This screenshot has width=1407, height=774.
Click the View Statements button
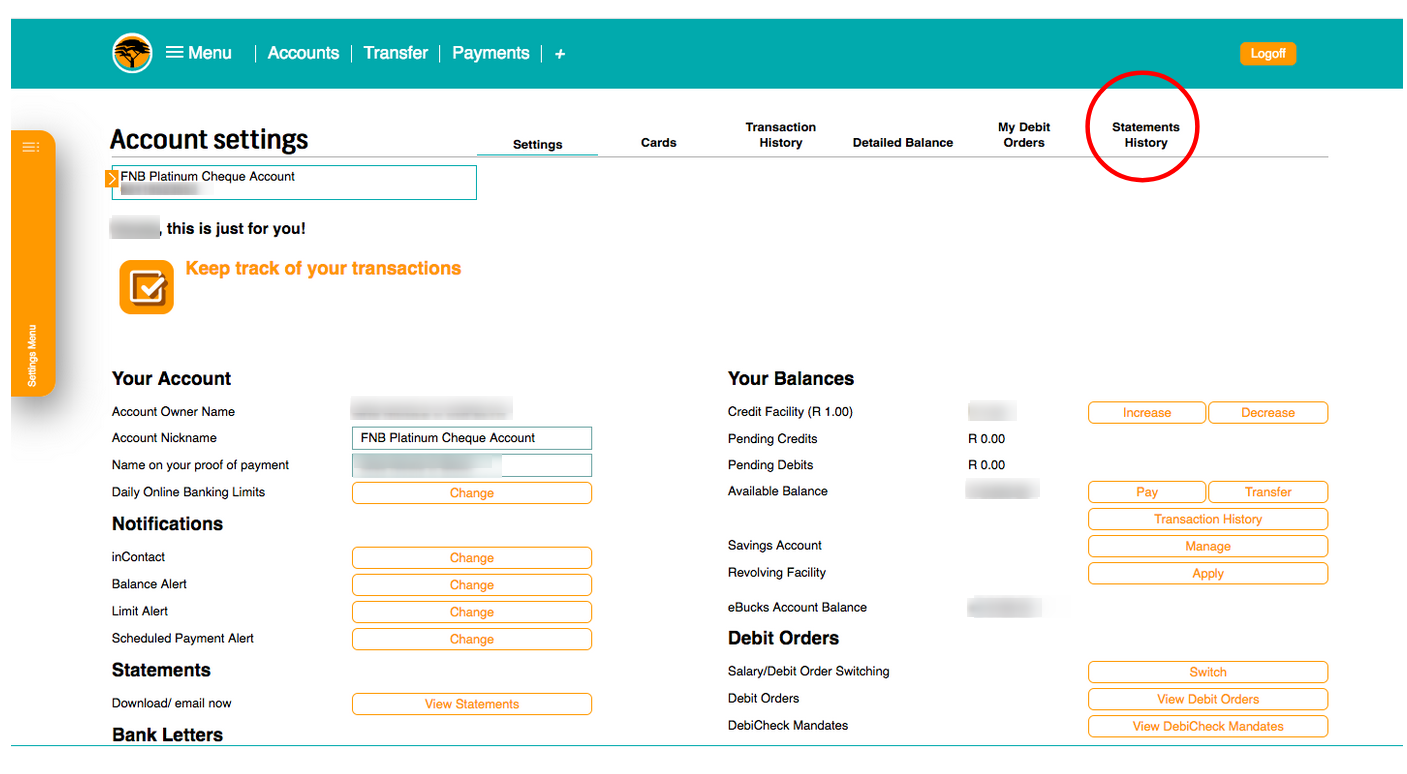pyautogui.click(x=471, y=704)
